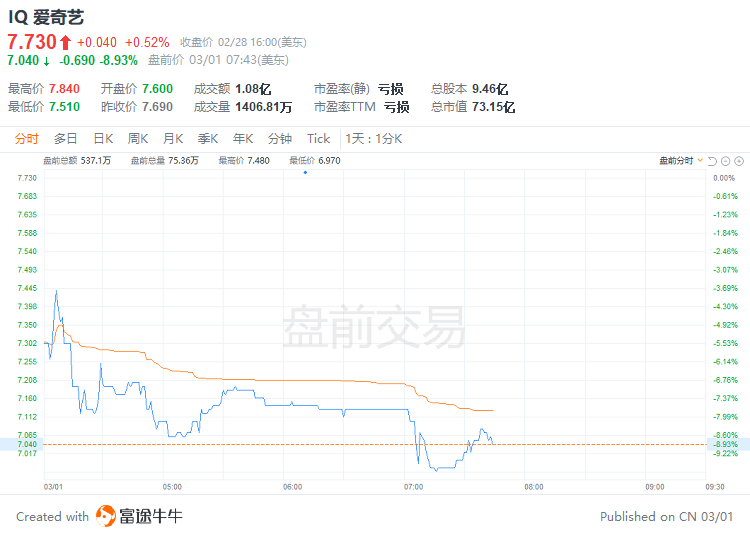Image resolution: width=750 pixels, height=537 pixels.
Task: Click the +0.52% change value
Action: 147,43
